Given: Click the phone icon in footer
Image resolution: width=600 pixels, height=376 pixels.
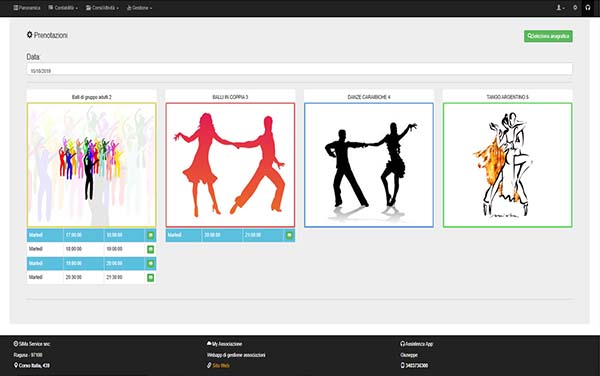Looking at the screenshot, I should [x=403, y=365].
